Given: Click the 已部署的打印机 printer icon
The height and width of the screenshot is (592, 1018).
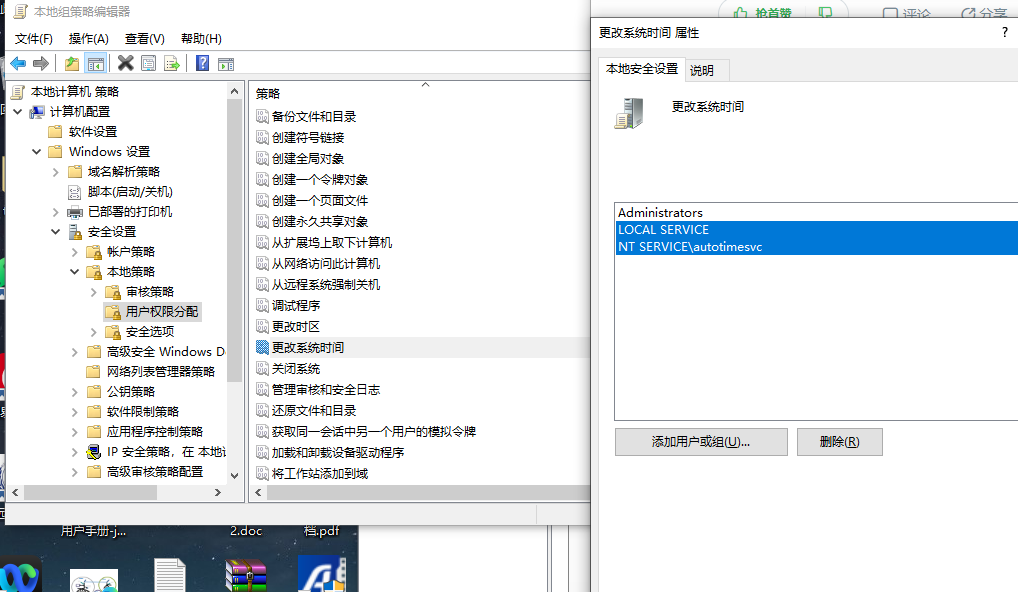Looking at the screenshot, I should click(x=75, y=212).
